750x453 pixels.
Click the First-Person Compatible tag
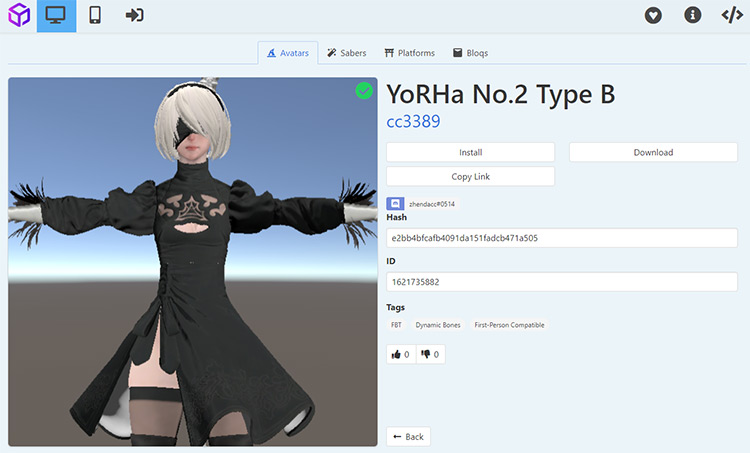pyautogui.click(x=509, y=325)
